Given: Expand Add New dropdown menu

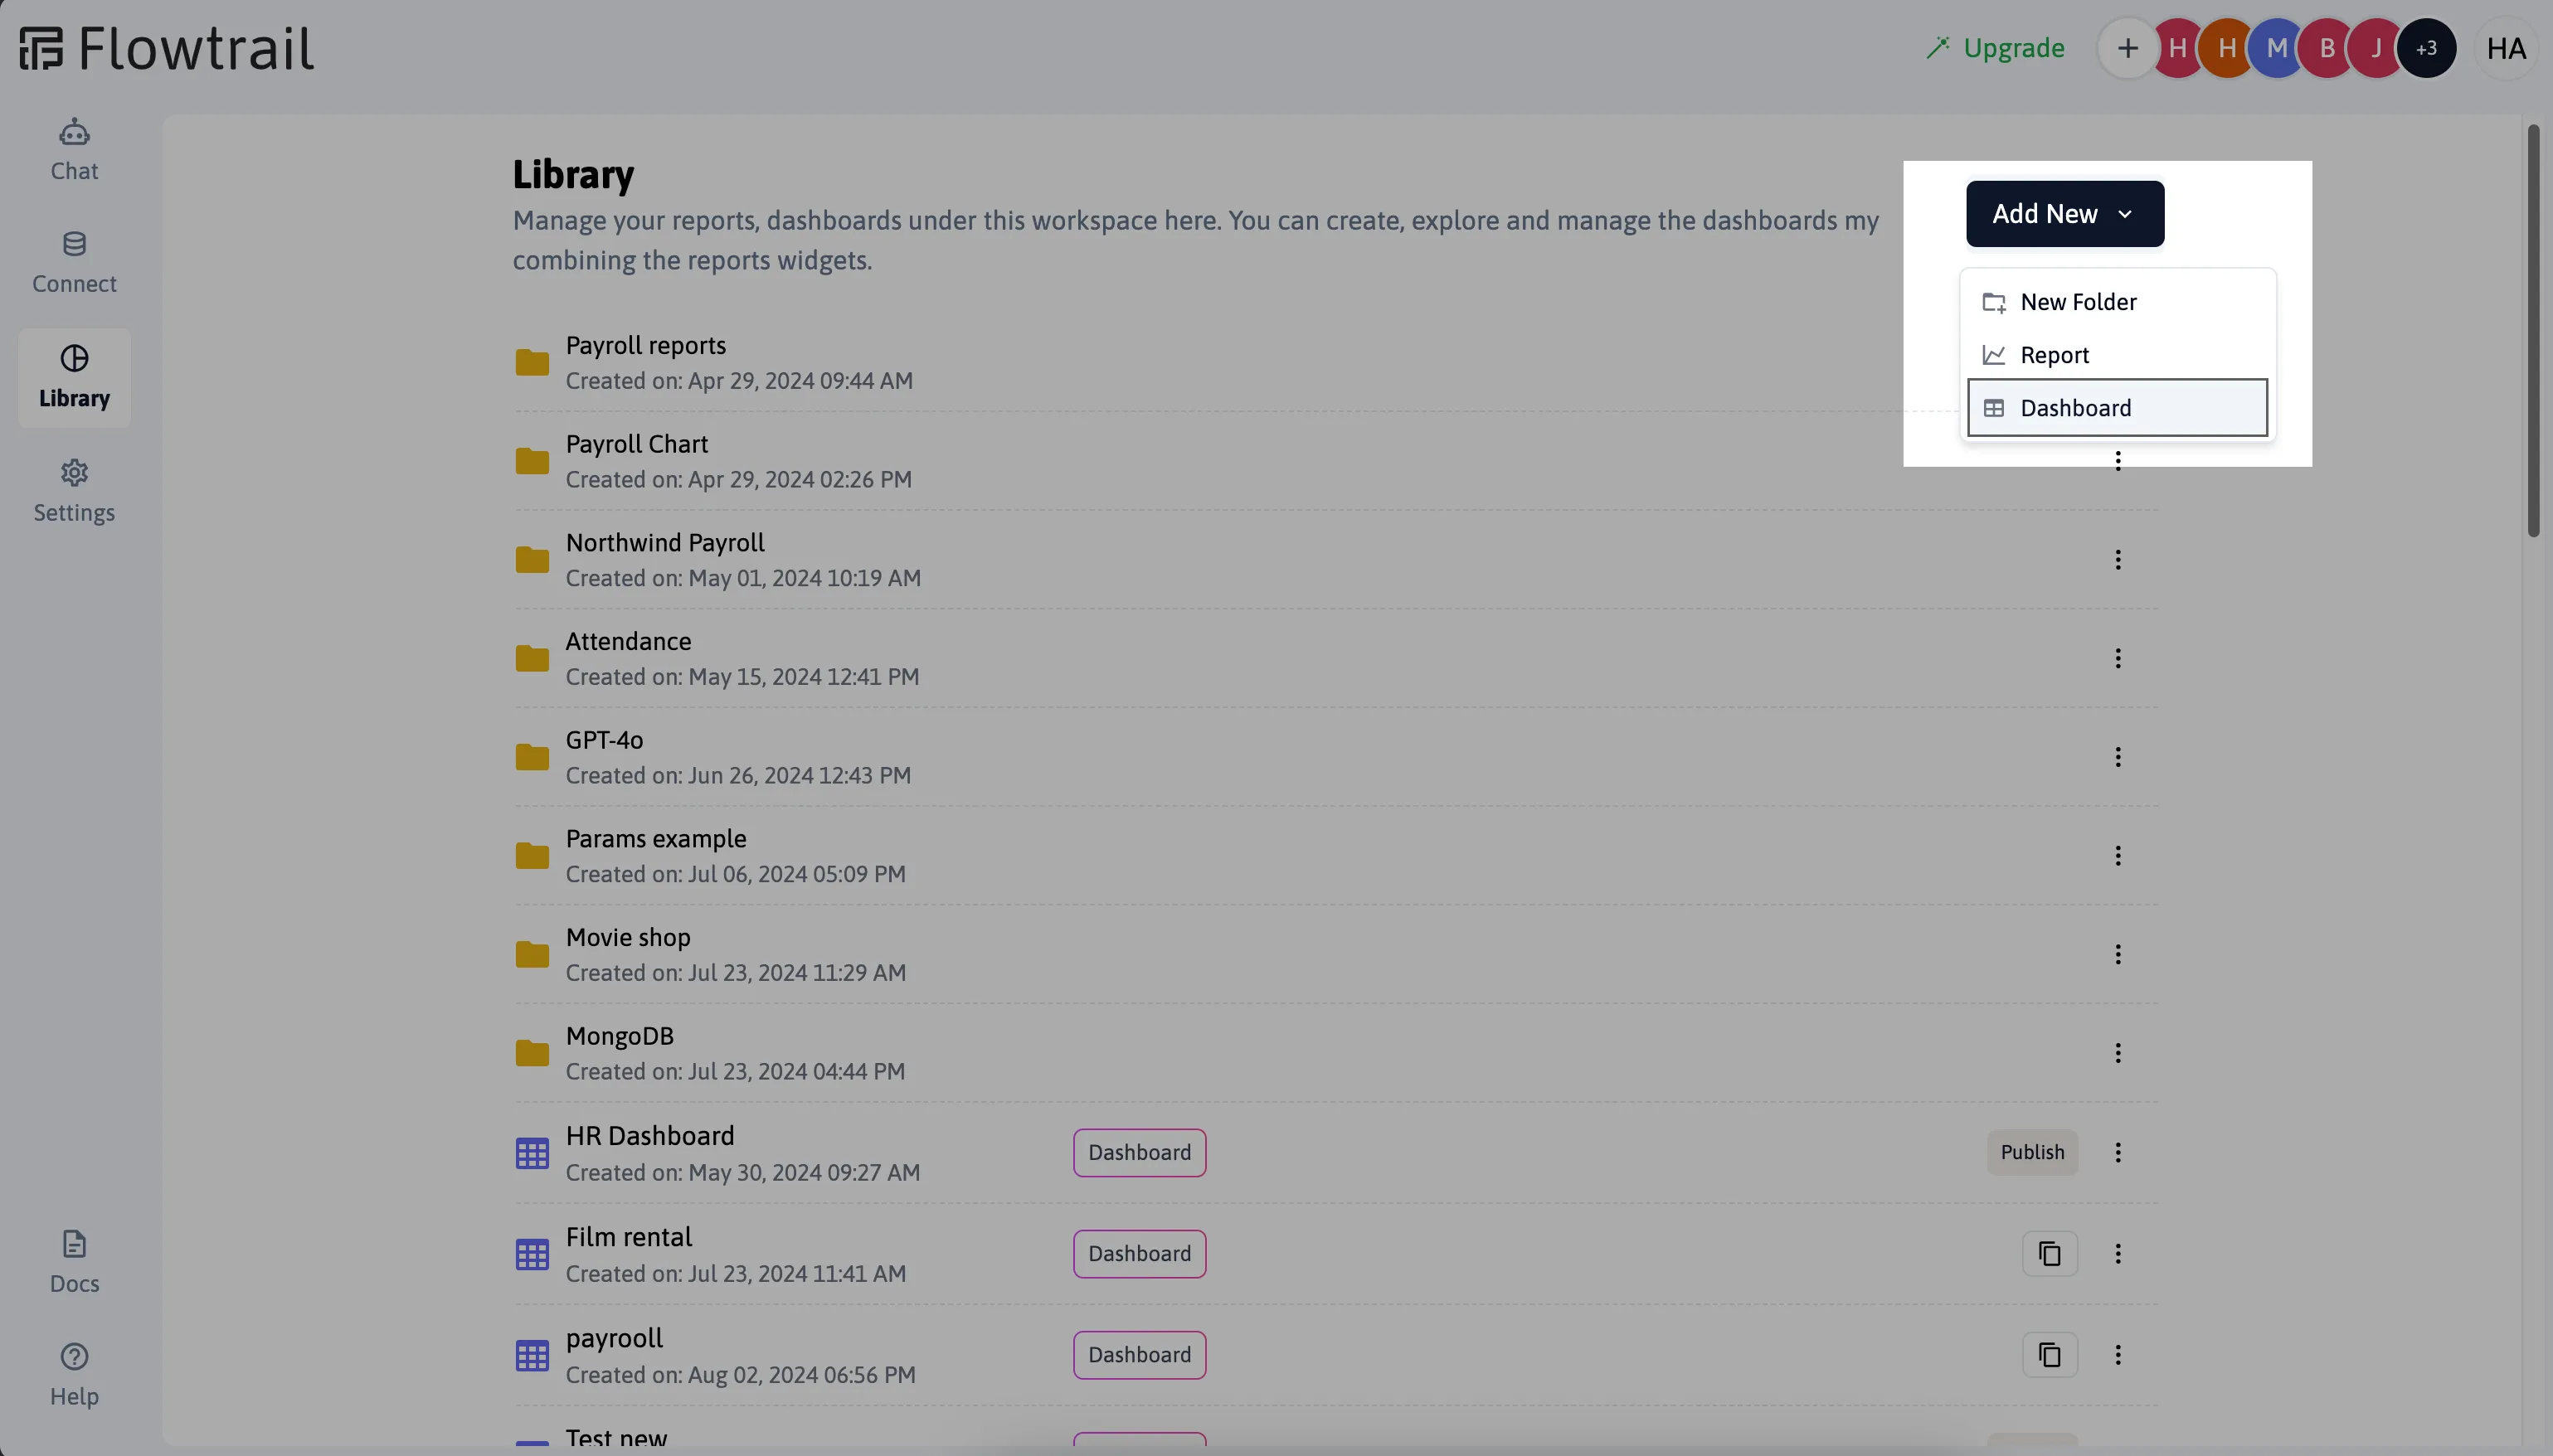Looking at the screenshot, I should click(2064, 212).
